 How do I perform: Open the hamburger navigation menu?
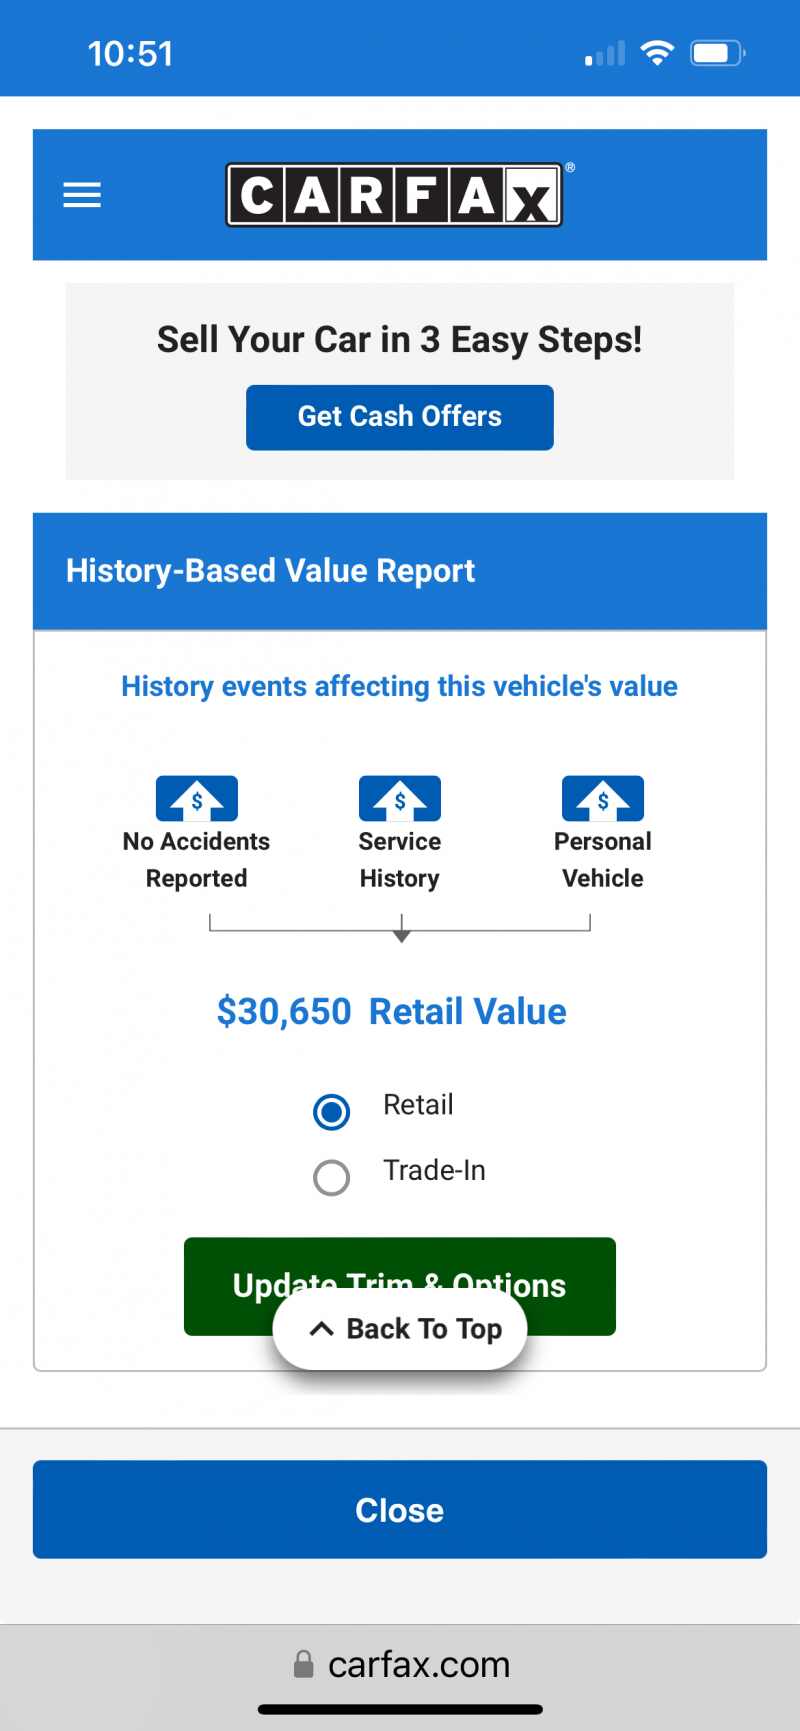pos(82,195)
